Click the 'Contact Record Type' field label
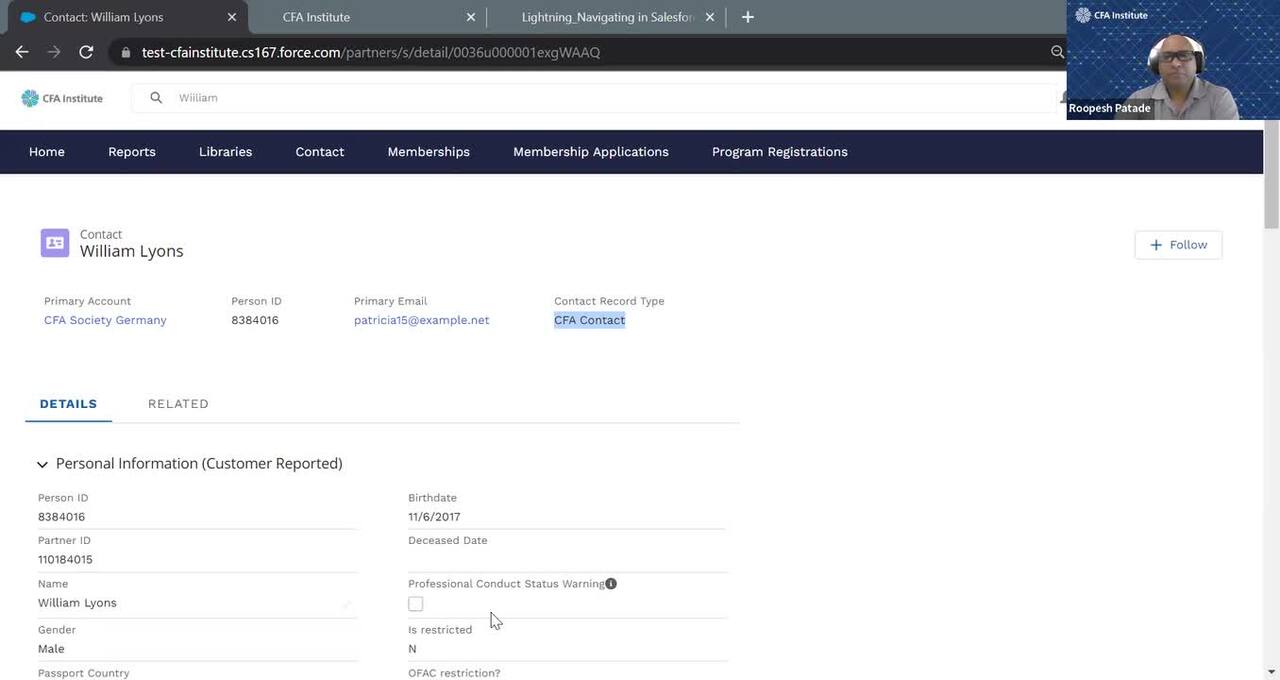This screenshot has width=1280, height=680. (x=609, y=301)
